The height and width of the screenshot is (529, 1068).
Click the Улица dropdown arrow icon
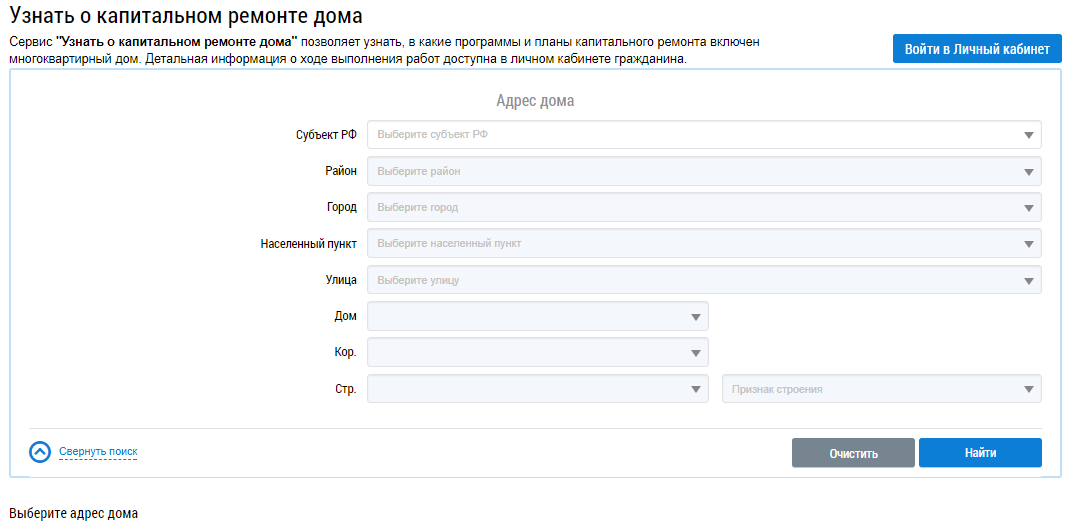click(1028, 281)
